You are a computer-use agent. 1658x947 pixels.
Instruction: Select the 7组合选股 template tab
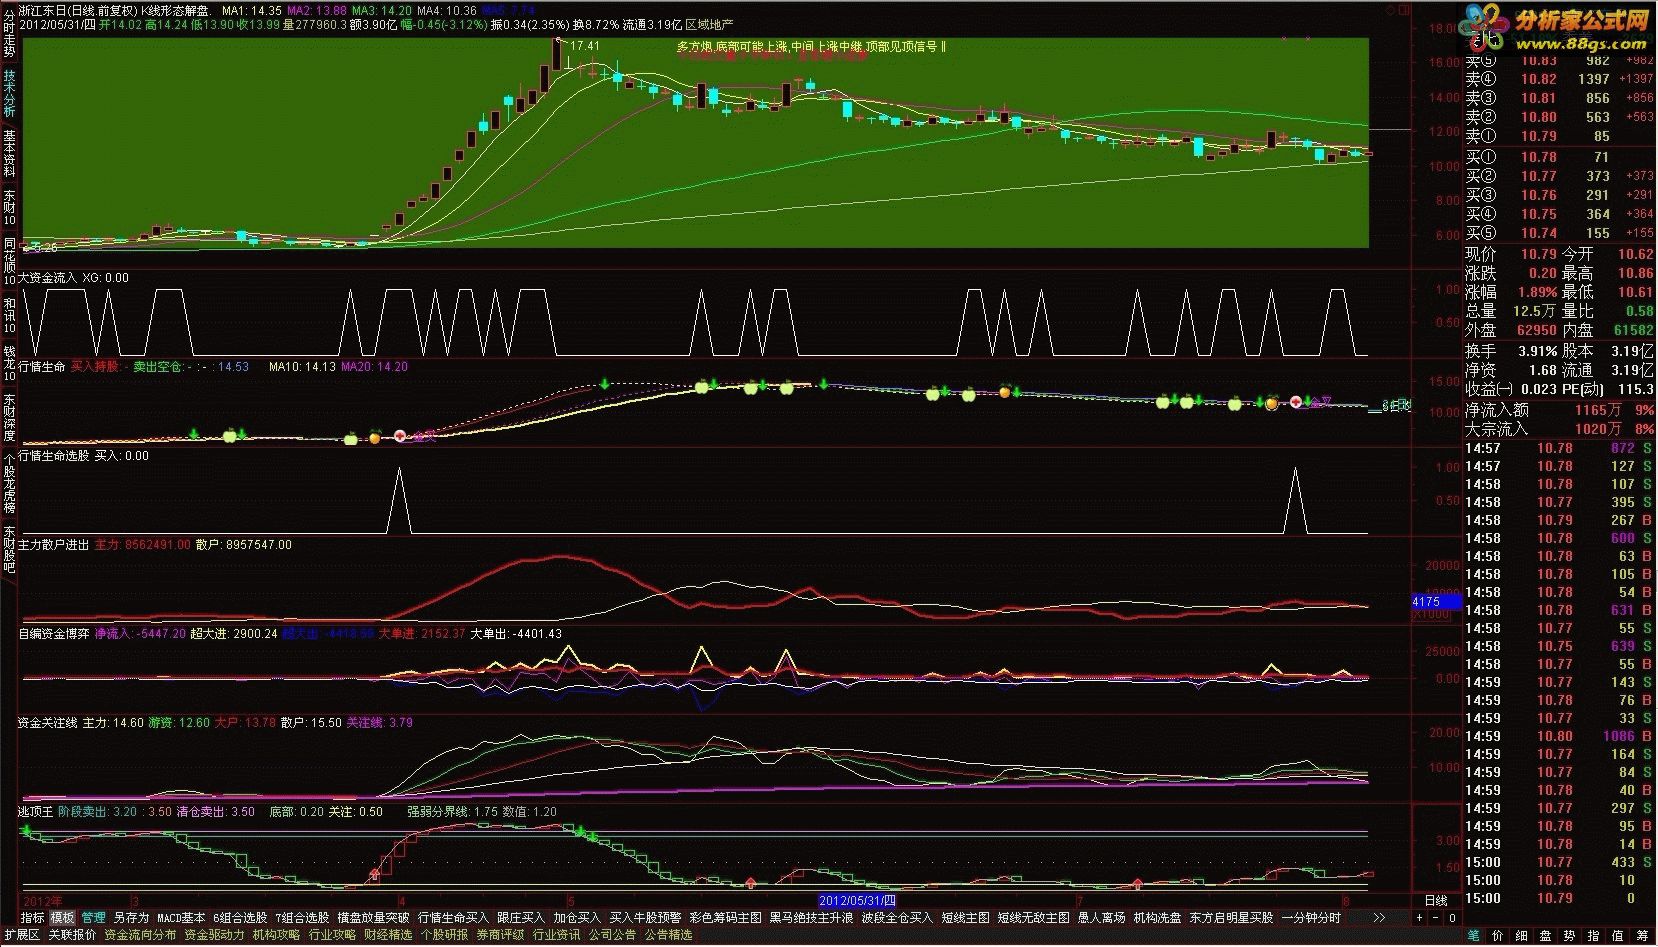click(302, 917)
